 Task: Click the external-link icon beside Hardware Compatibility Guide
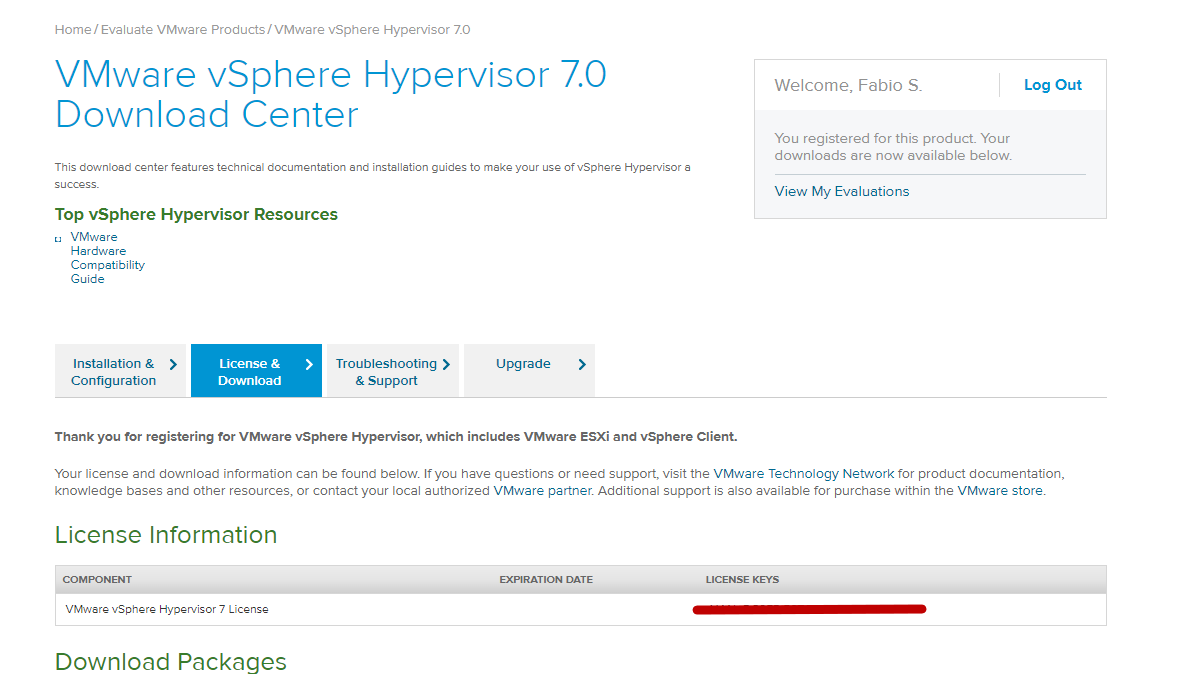click(58, 239)
